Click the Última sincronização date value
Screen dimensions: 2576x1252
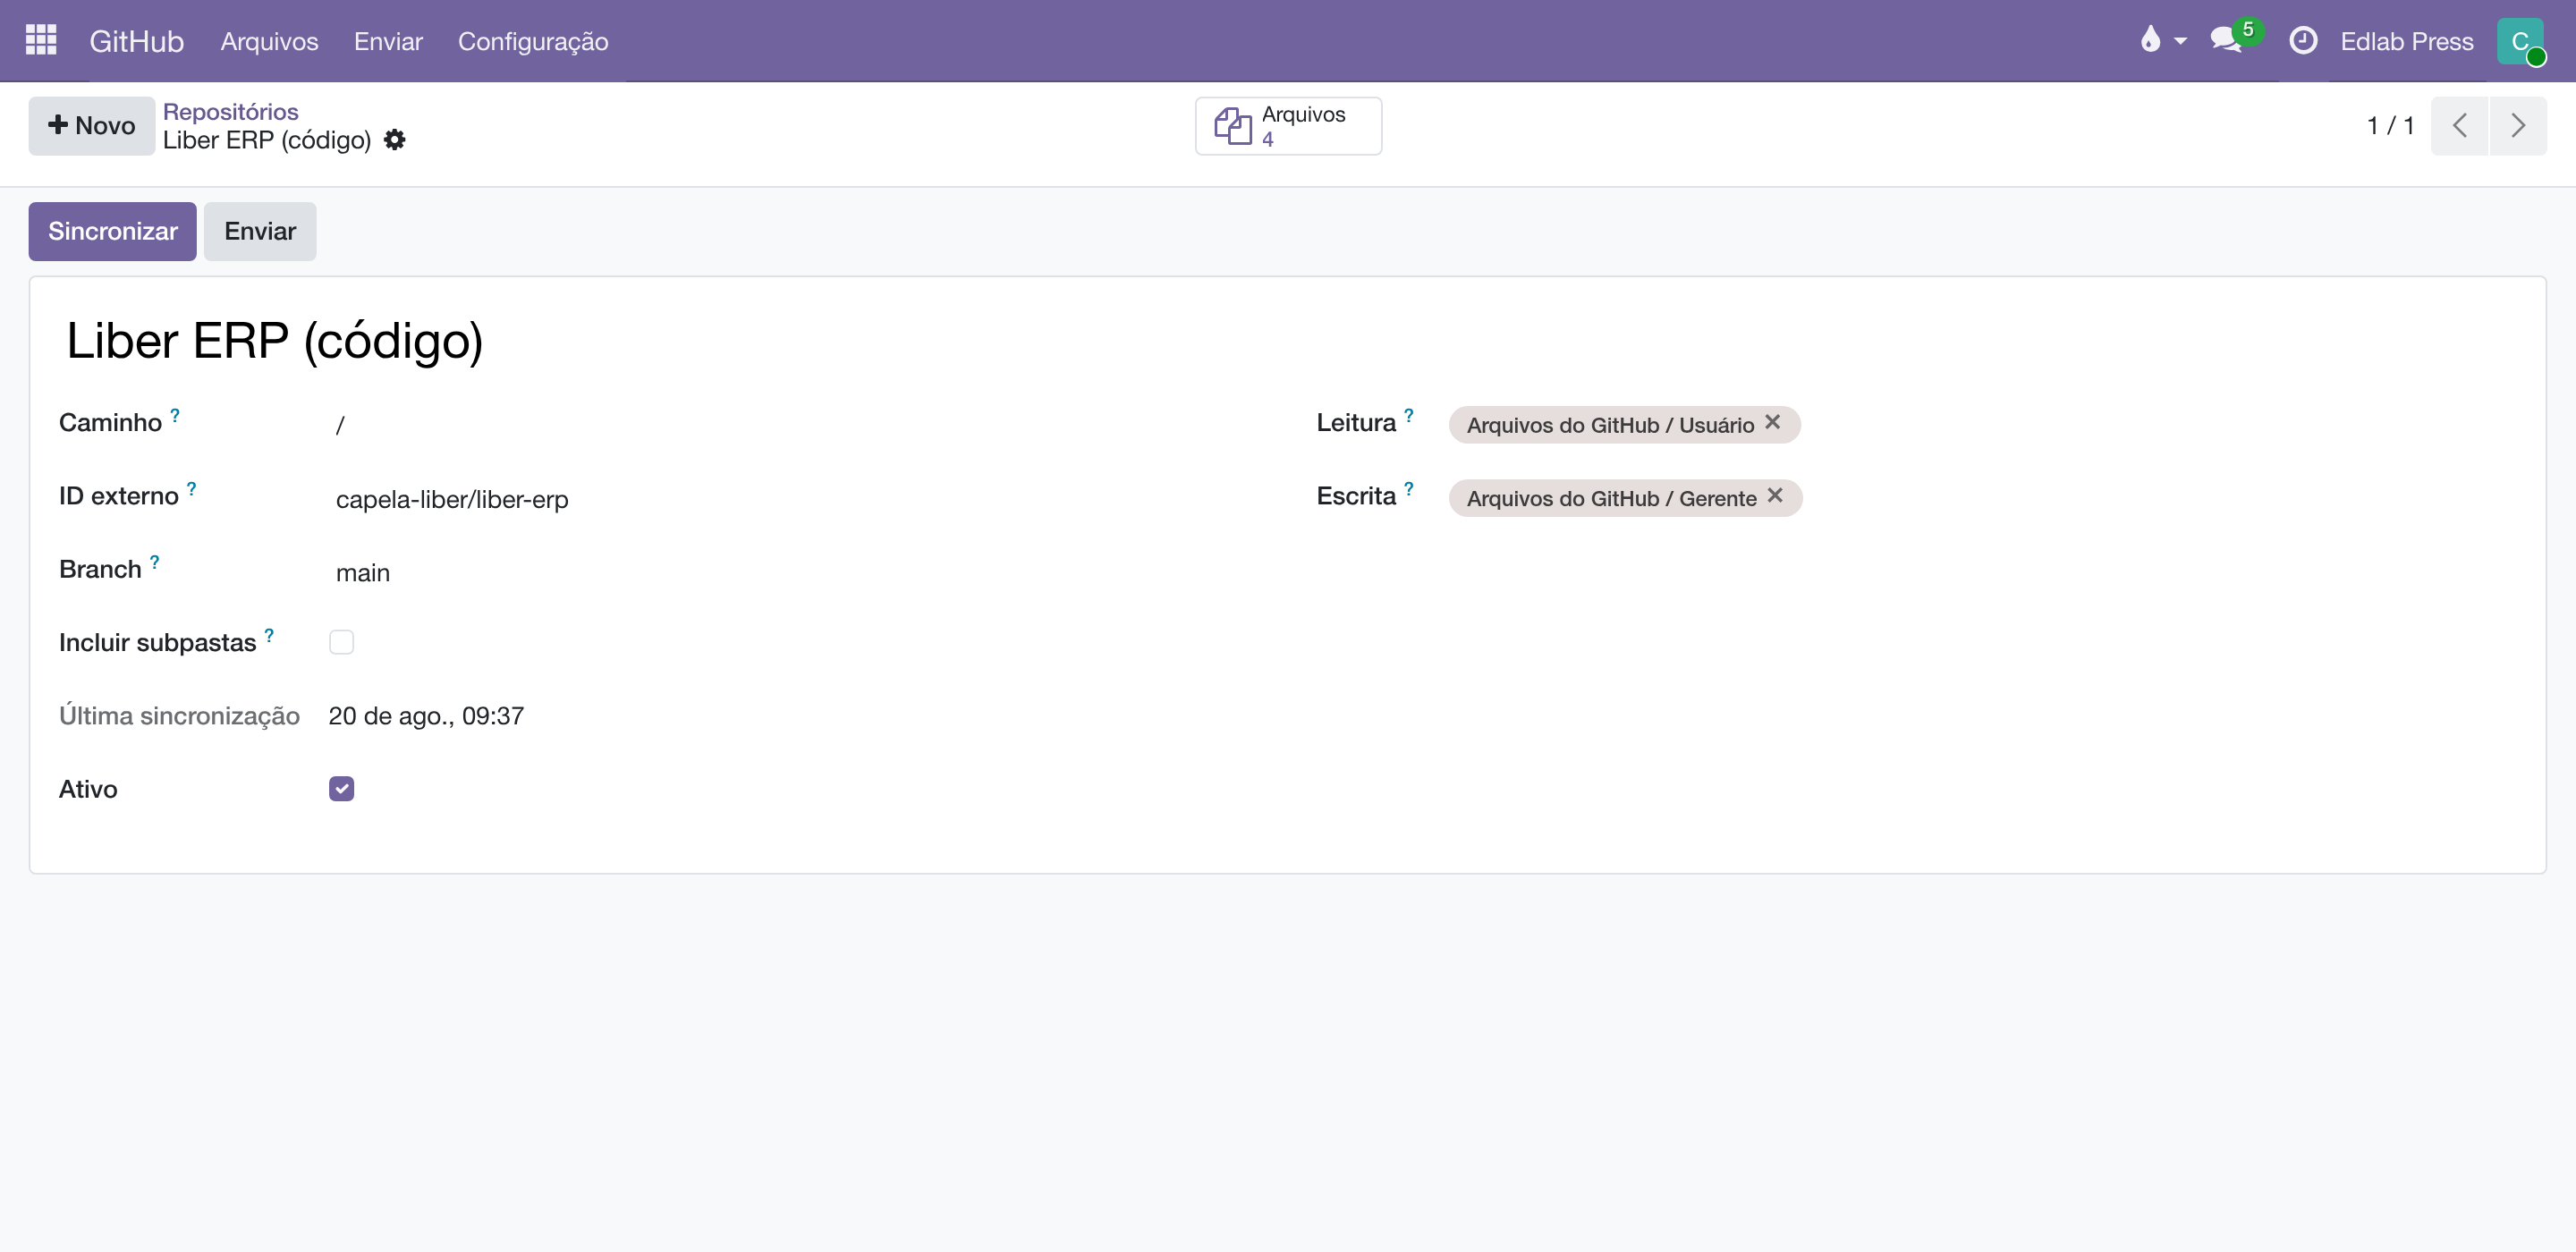426,716
